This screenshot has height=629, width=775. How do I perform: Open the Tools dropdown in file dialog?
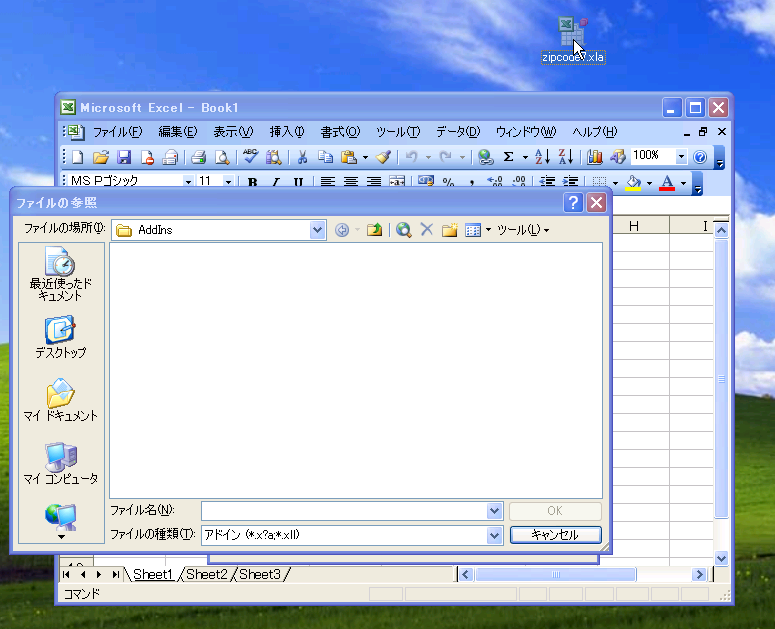[523, 230]
